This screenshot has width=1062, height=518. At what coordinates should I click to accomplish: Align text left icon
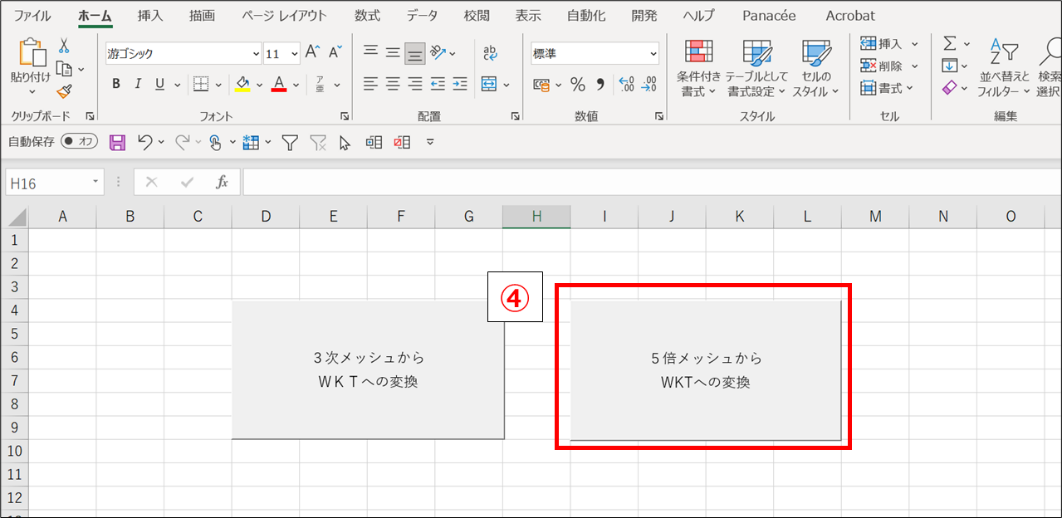click(x=370, y=84)
